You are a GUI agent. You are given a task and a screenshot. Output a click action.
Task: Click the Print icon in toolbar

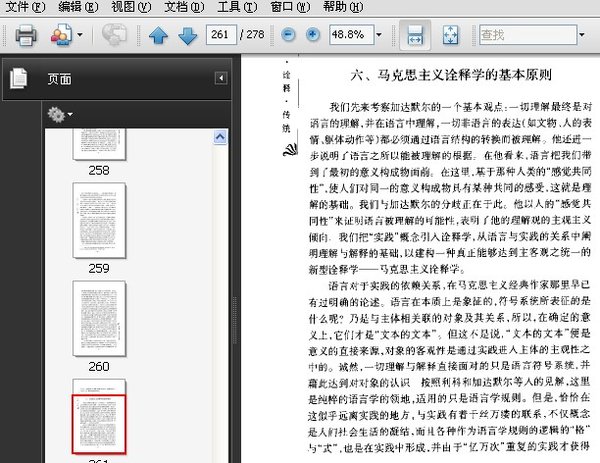coord(26,36)
